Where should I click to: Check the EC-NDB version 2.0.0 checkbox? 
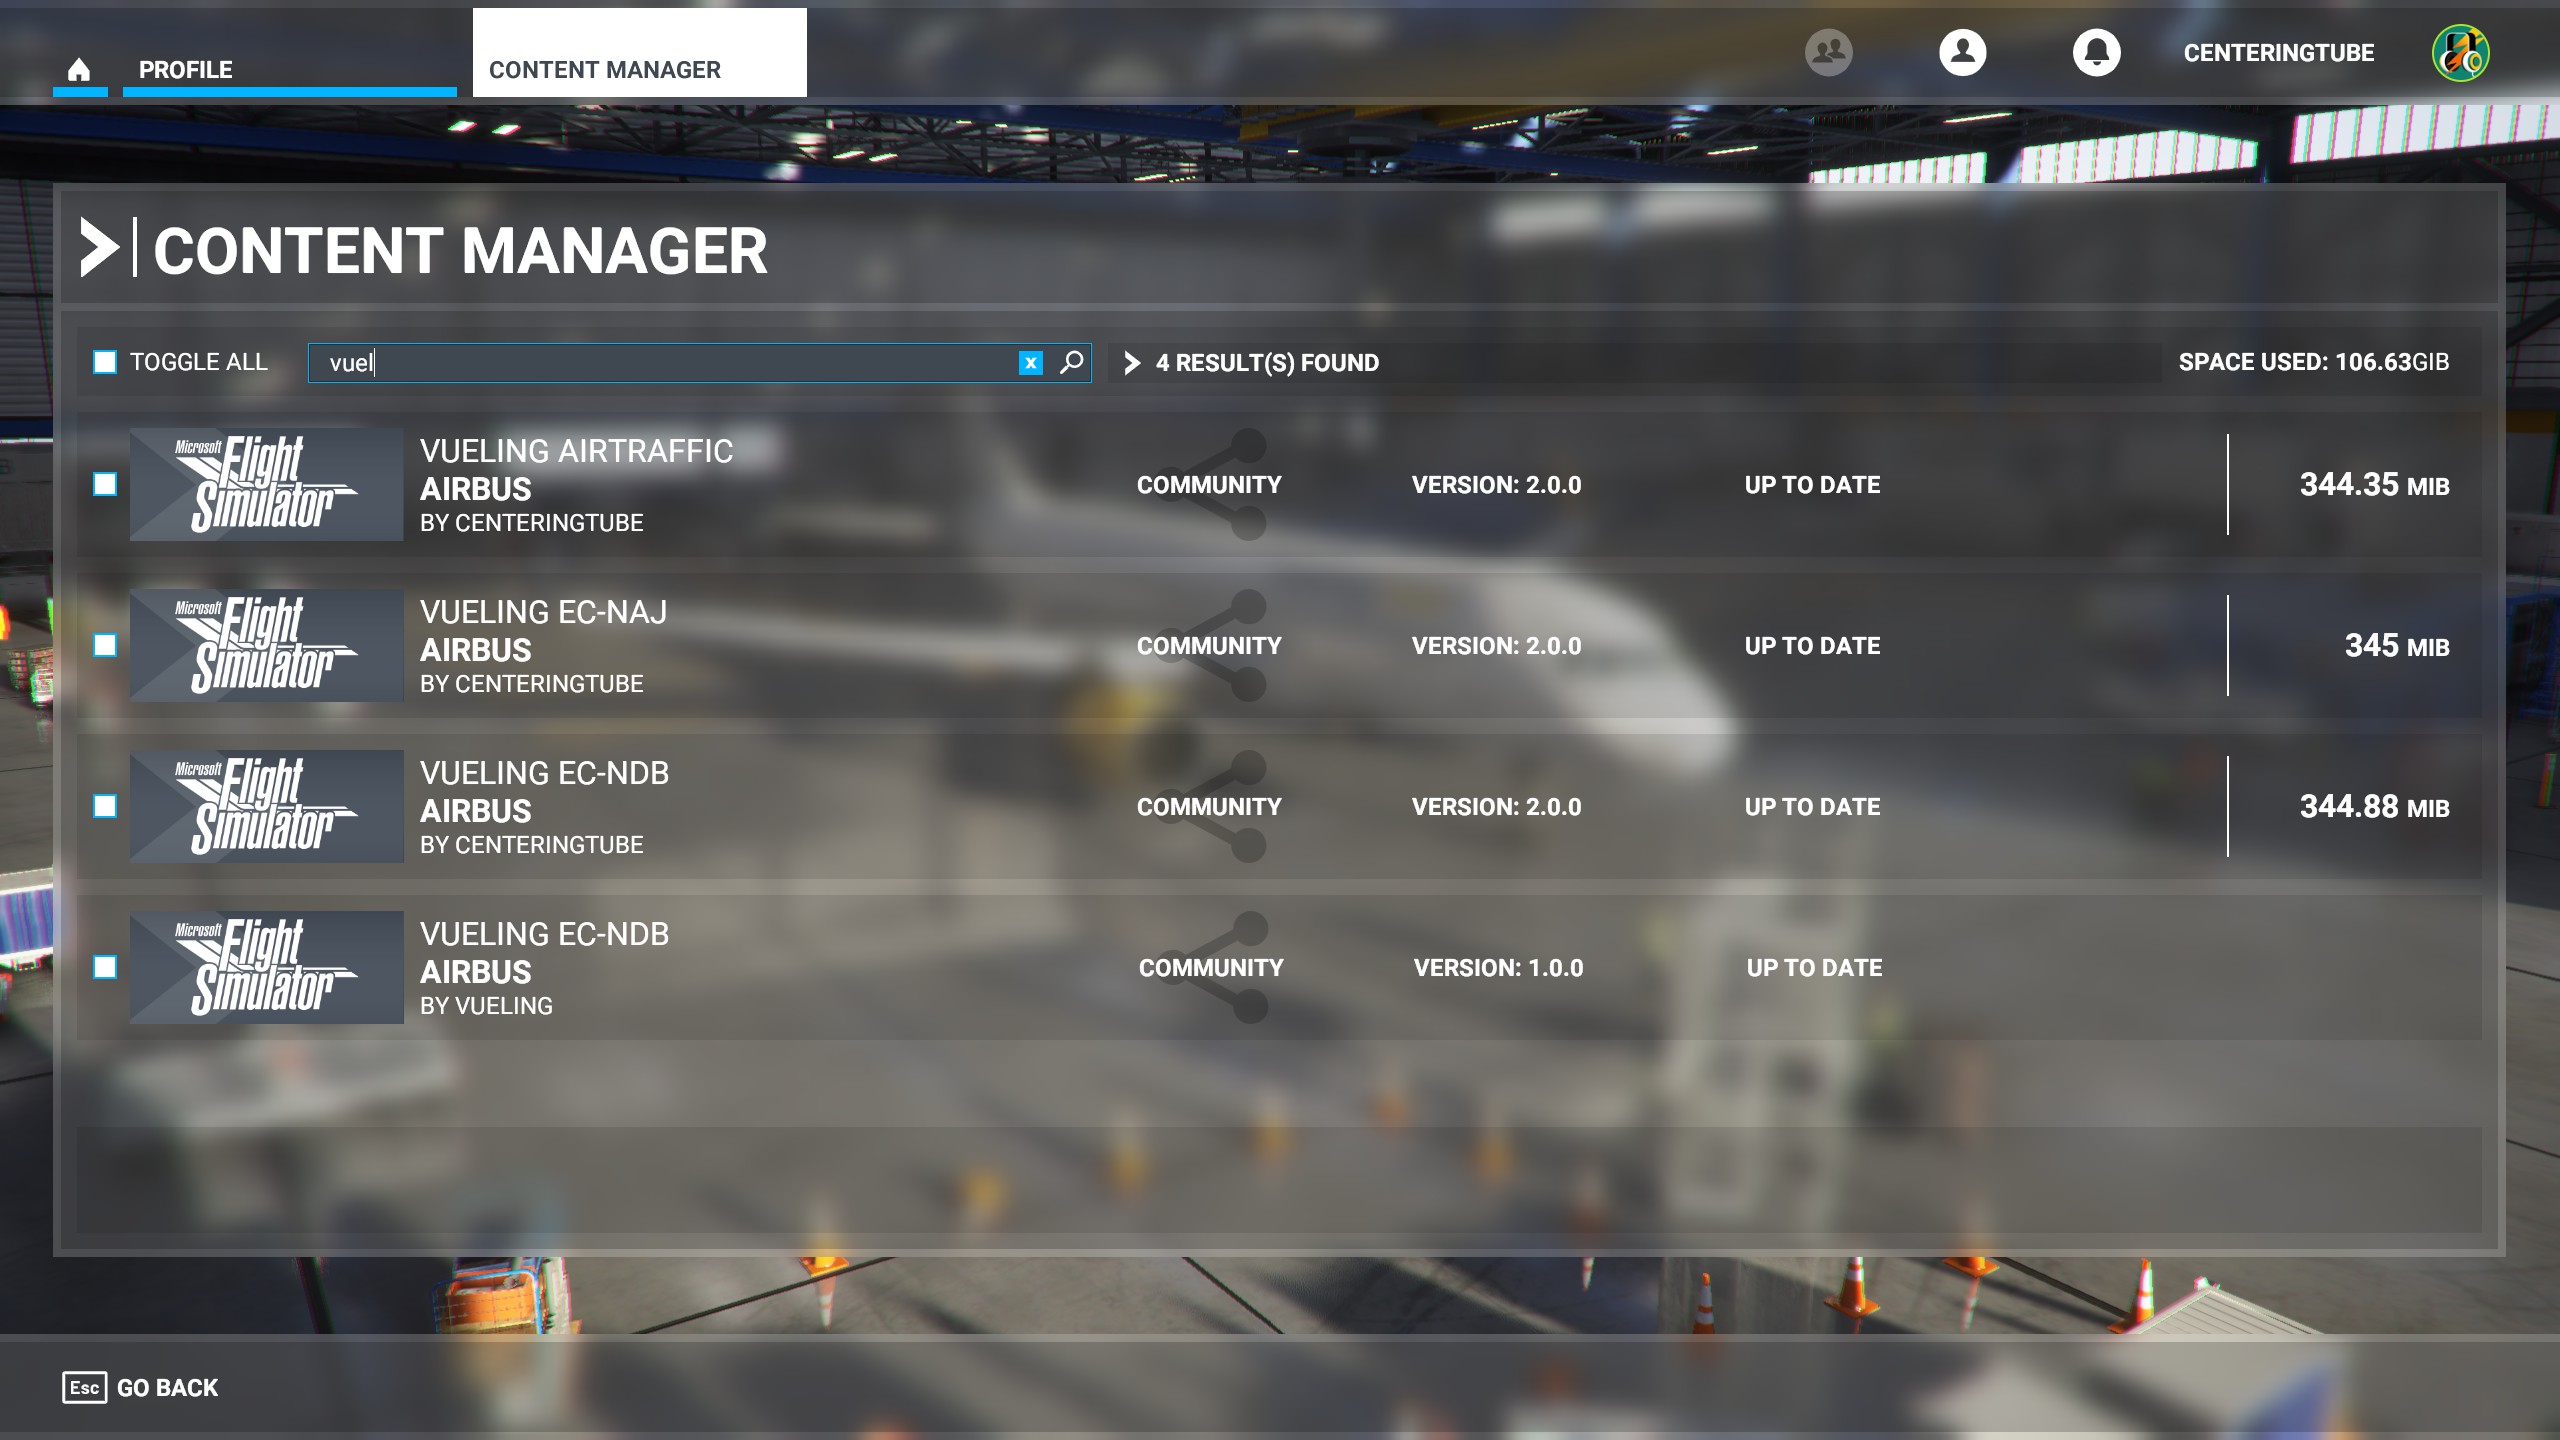(105, 806)
